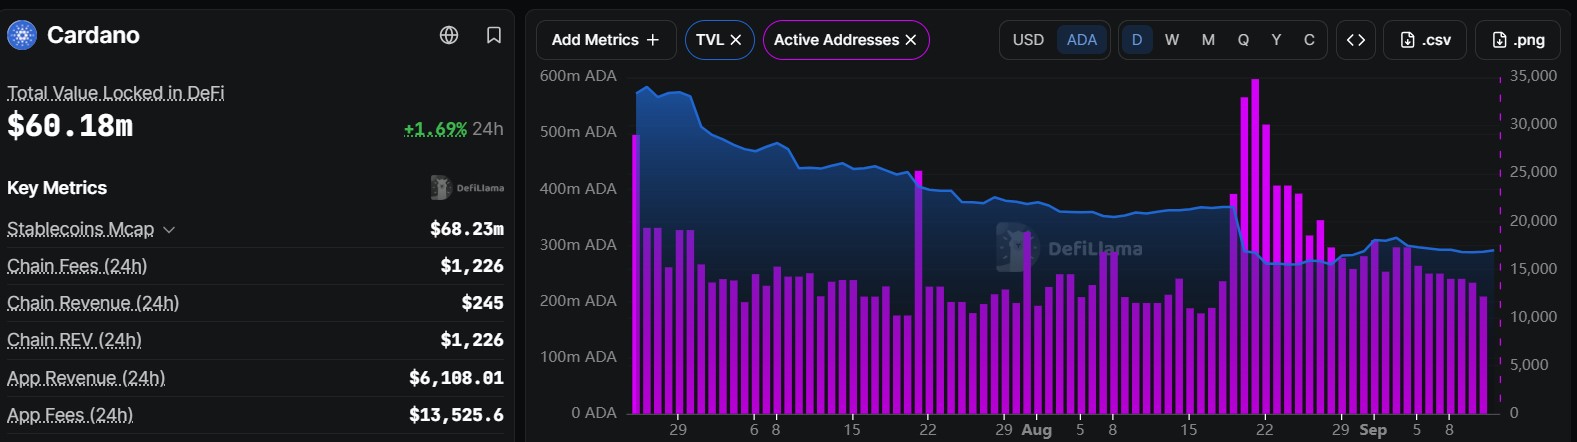This screenshot has width=1577, height=442.
Task: Click the Key Metrics heading
Action: tap(57, 188)
